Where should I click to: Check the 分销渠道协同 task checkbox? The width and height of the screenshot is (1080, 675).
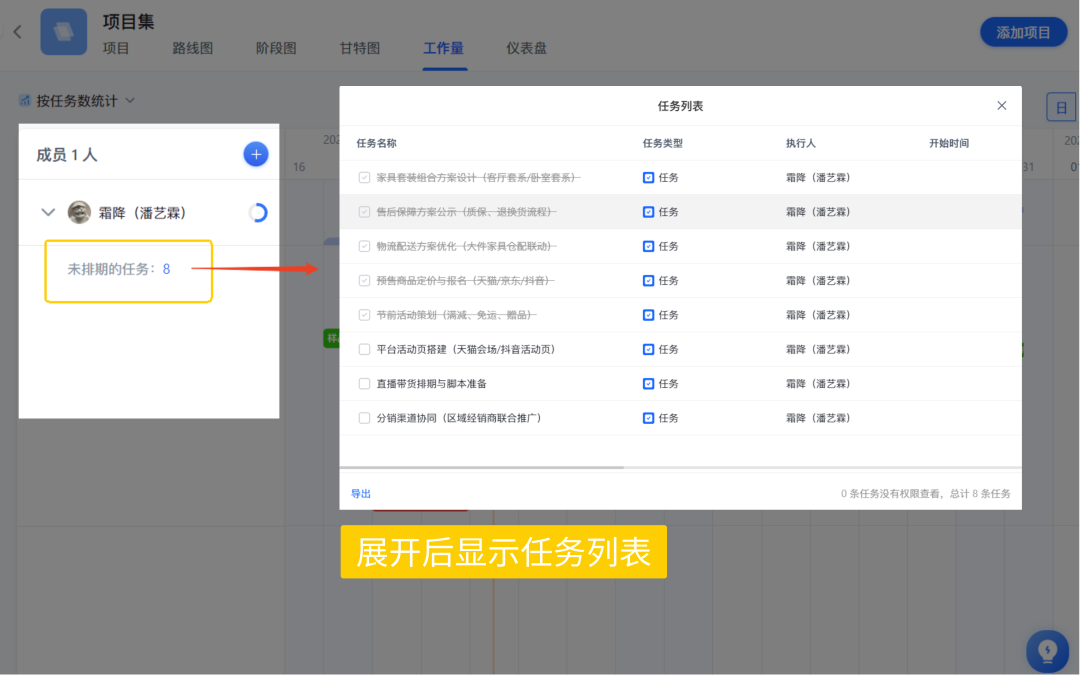coord(364,418)
